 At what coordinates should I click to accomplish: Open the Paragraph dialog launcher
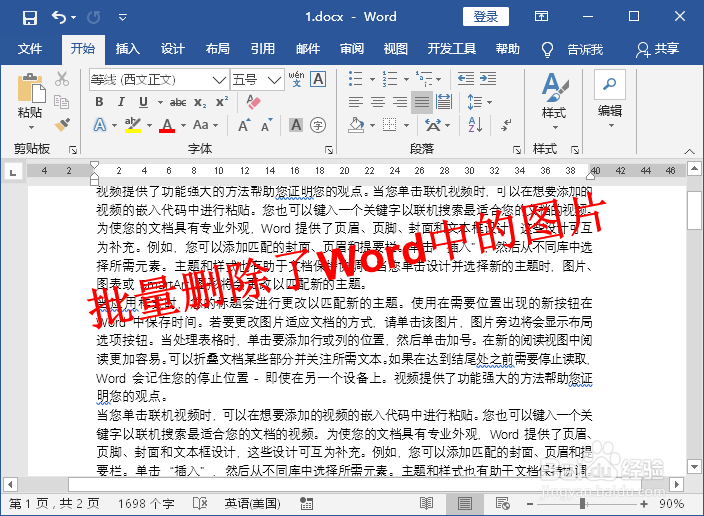click(x=517, y=150)
